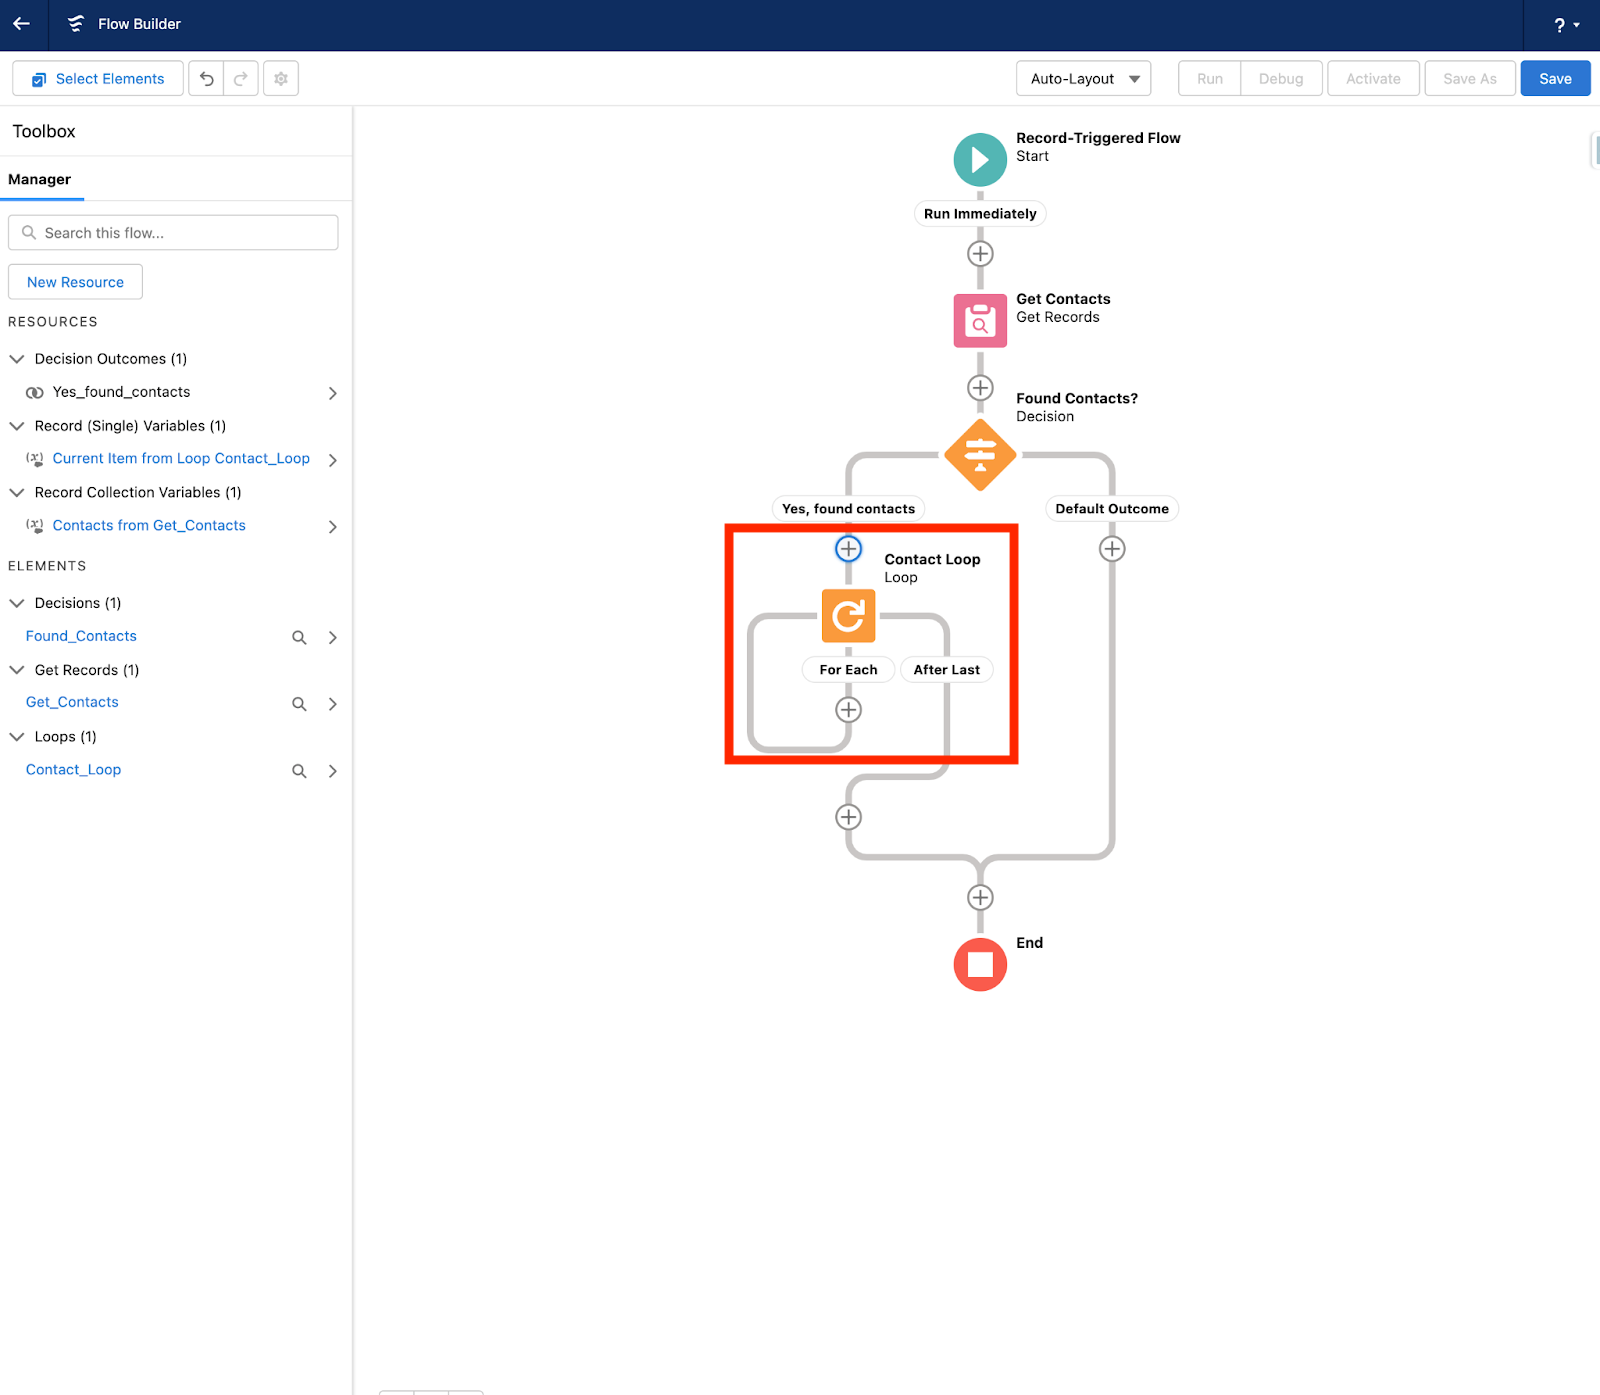Collapse the Decision Outcomes section
This screenshot has height=1395, width=1600.
16,358
